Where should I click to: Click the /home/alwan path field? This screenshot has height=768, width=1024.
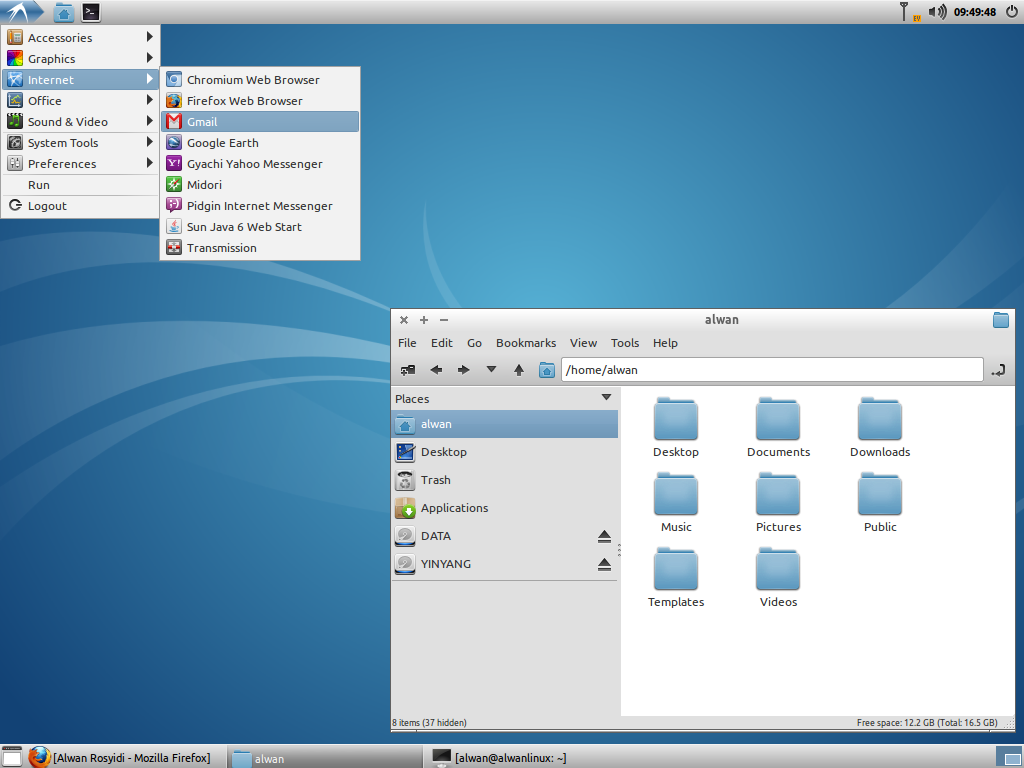click(772, 370)
